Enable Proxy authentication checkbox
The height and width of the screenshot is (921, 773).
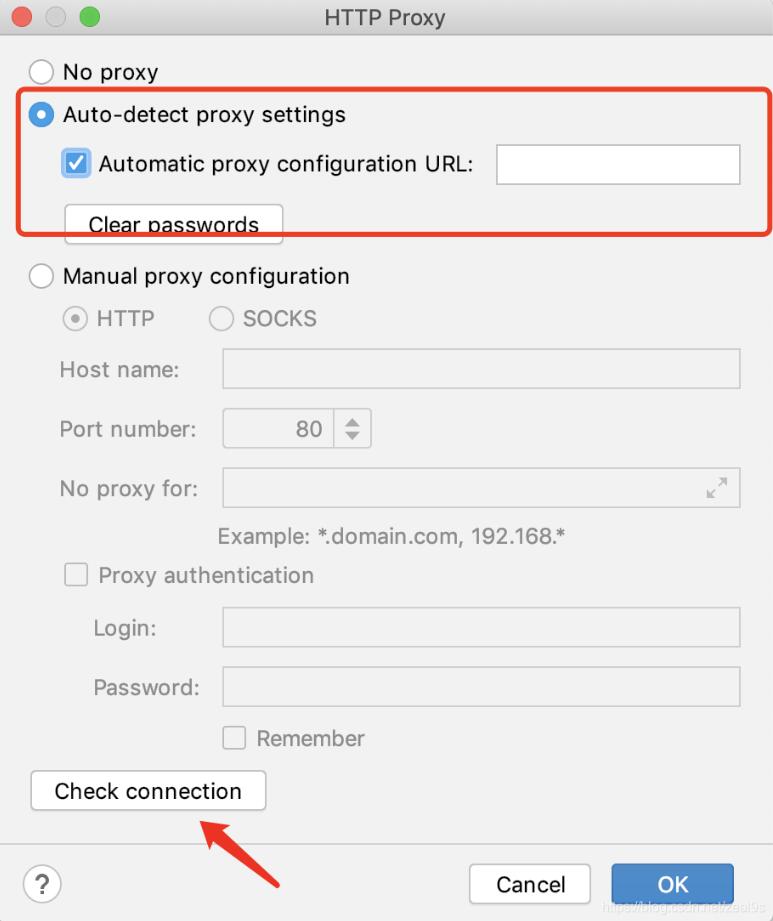tap(76, 575)
